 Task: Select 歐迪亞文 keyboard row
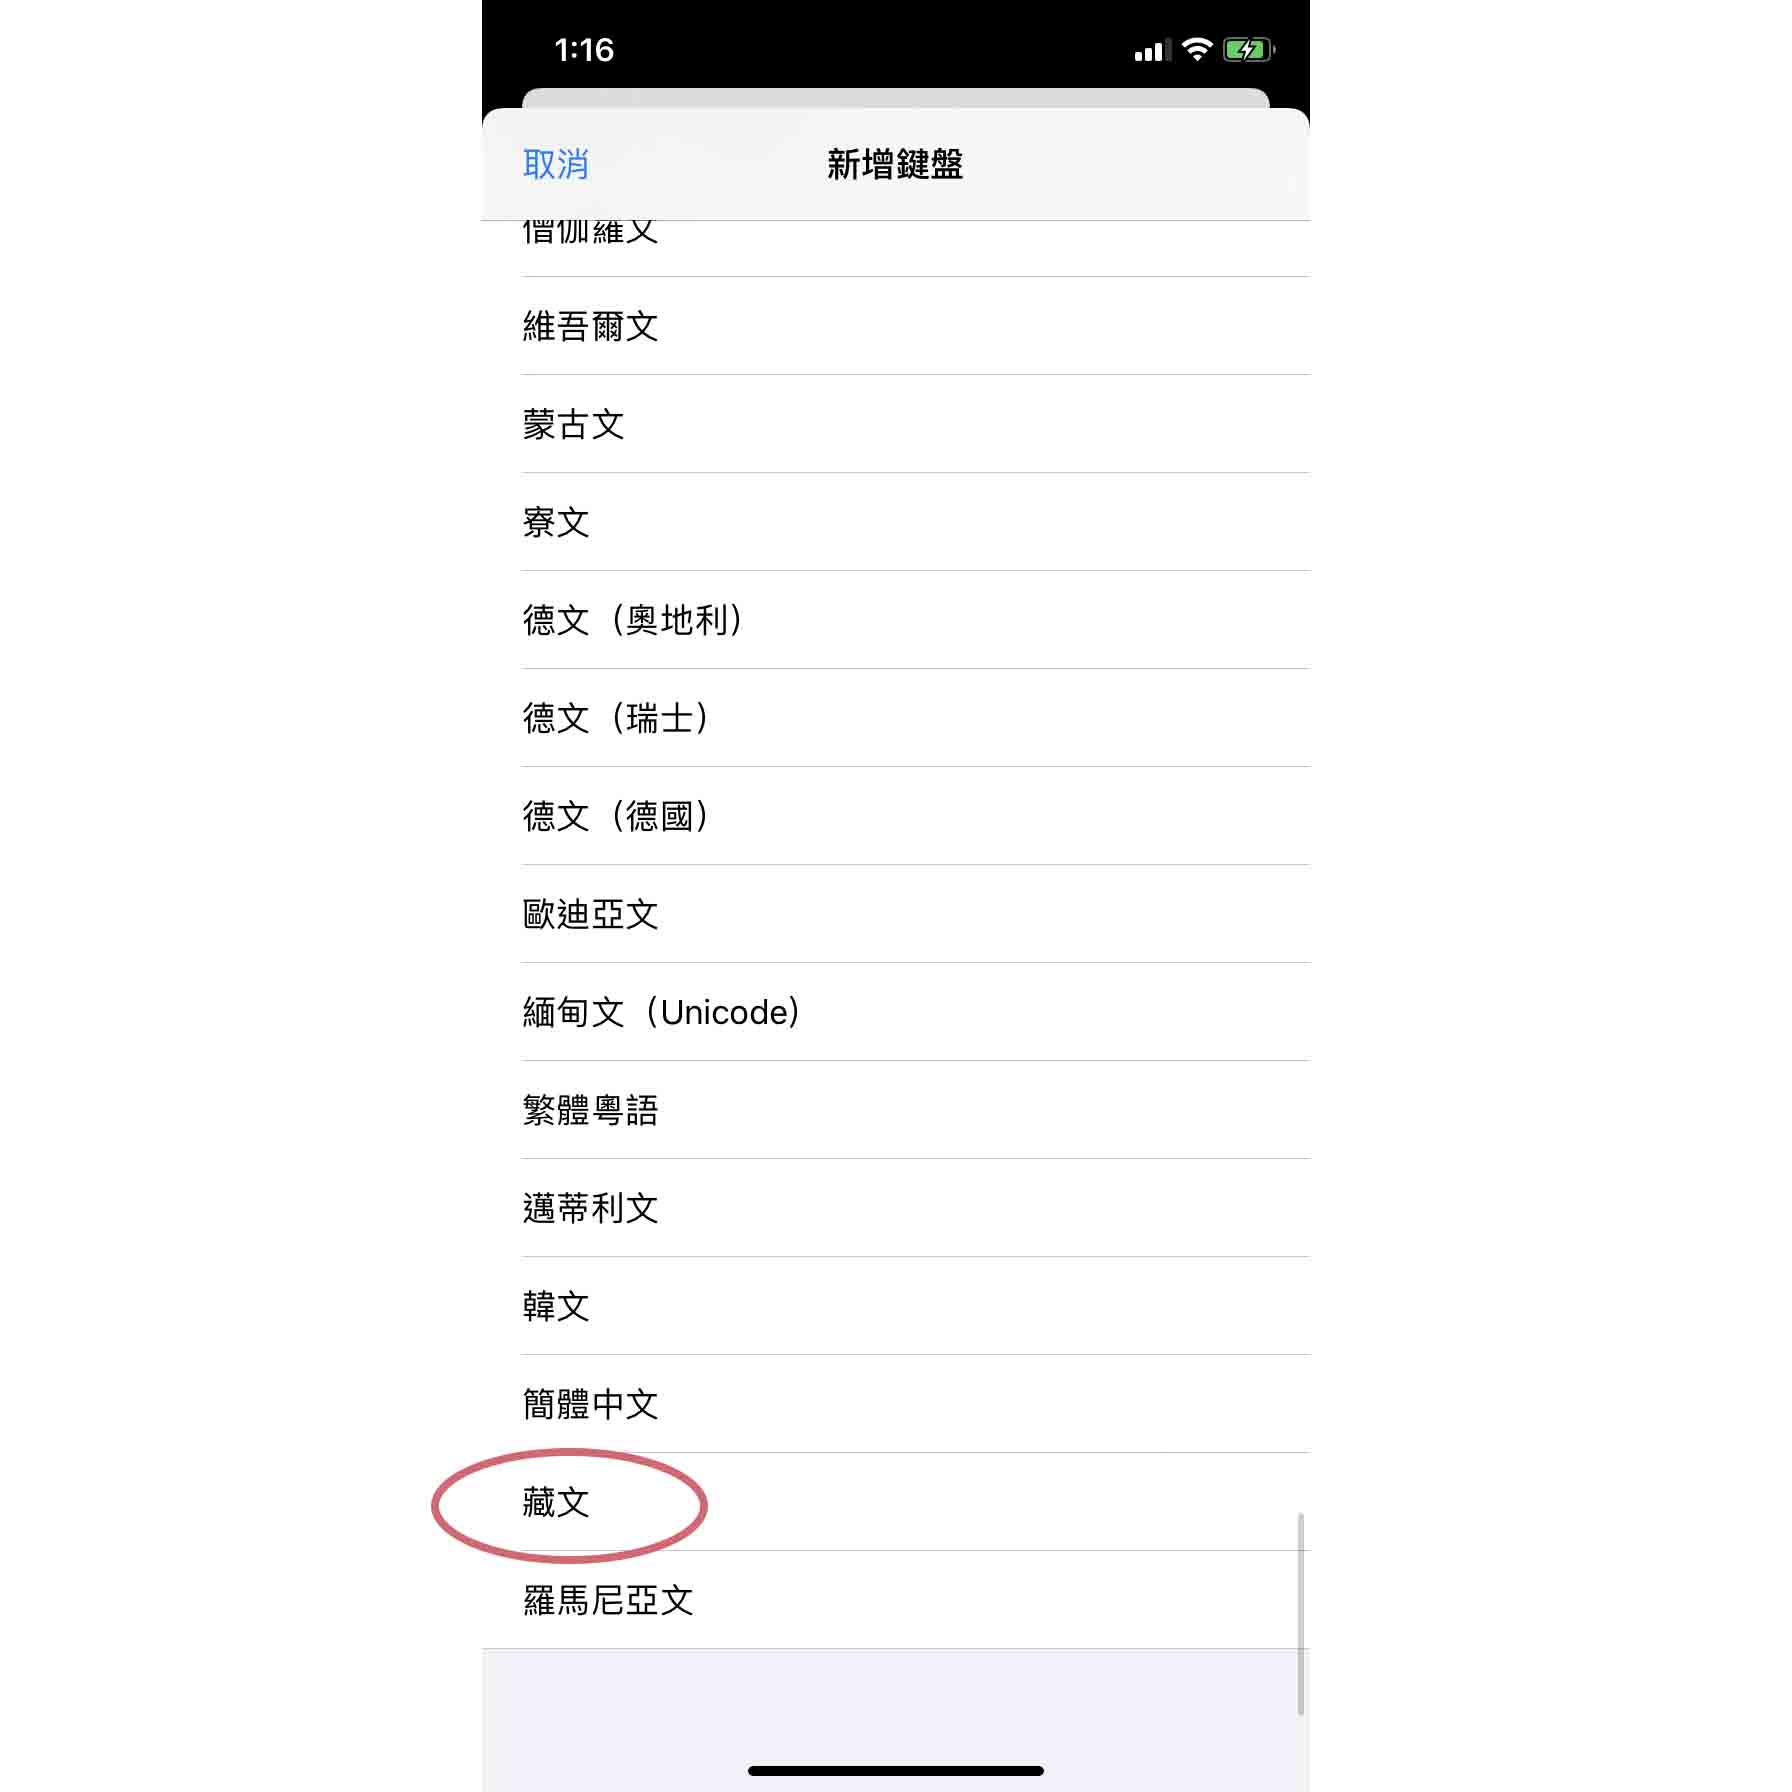tap(896, 914)
